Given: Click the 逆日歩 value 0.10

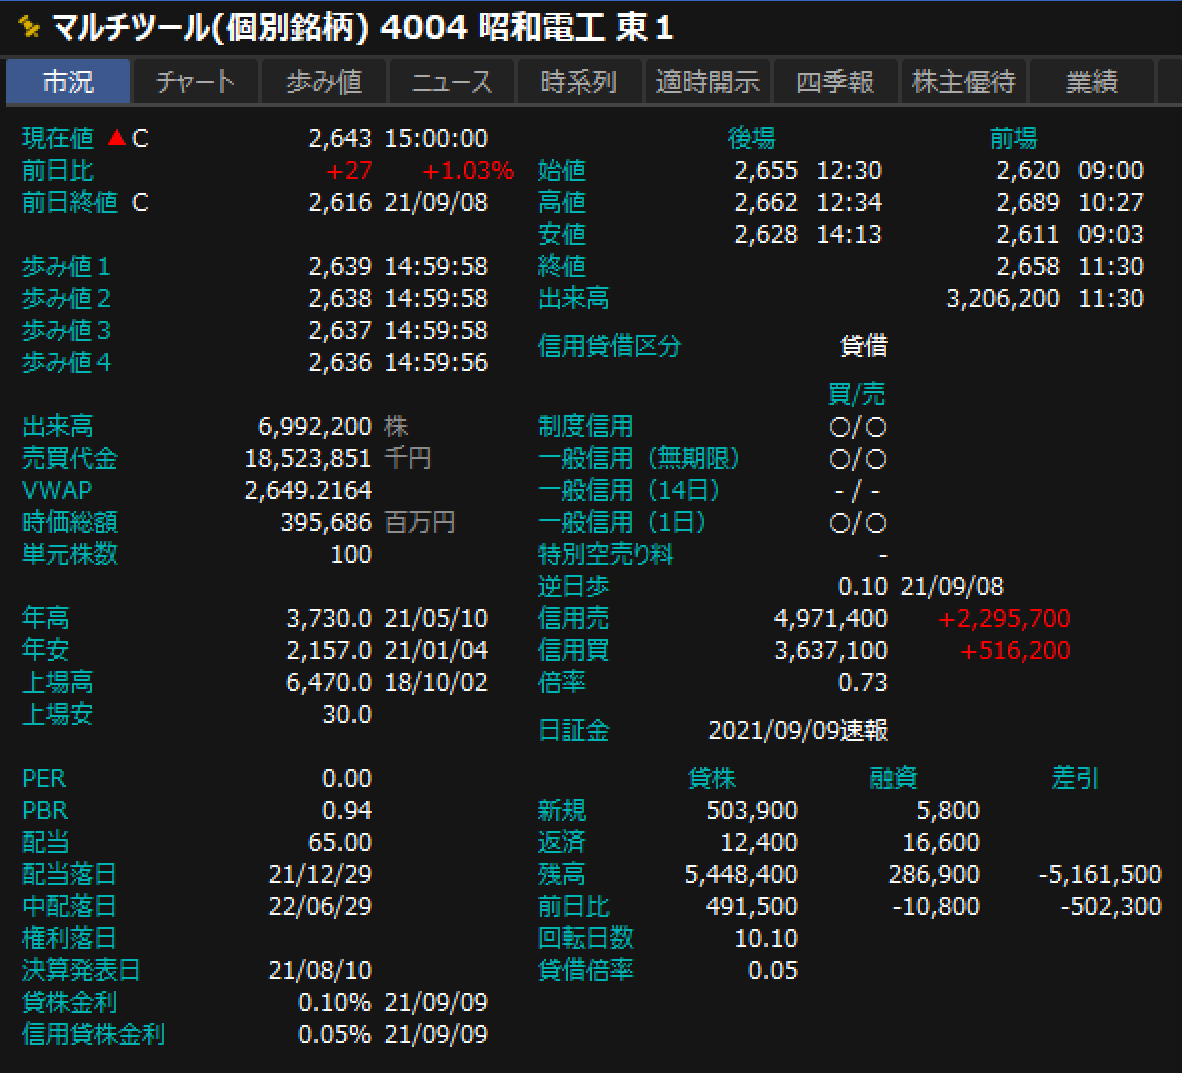Looking at the screenshot, I should [863, 587].
